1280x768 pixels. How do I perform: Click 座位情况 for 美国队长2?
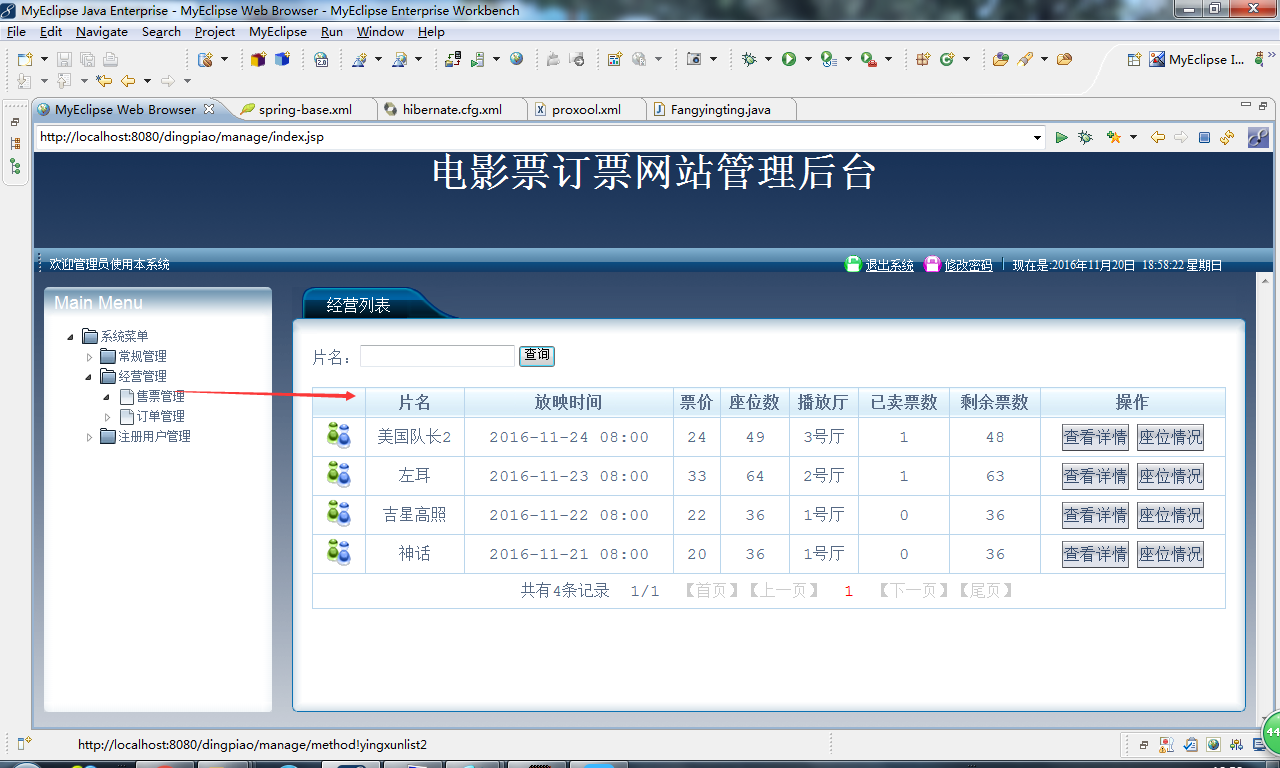(1170, 437)
